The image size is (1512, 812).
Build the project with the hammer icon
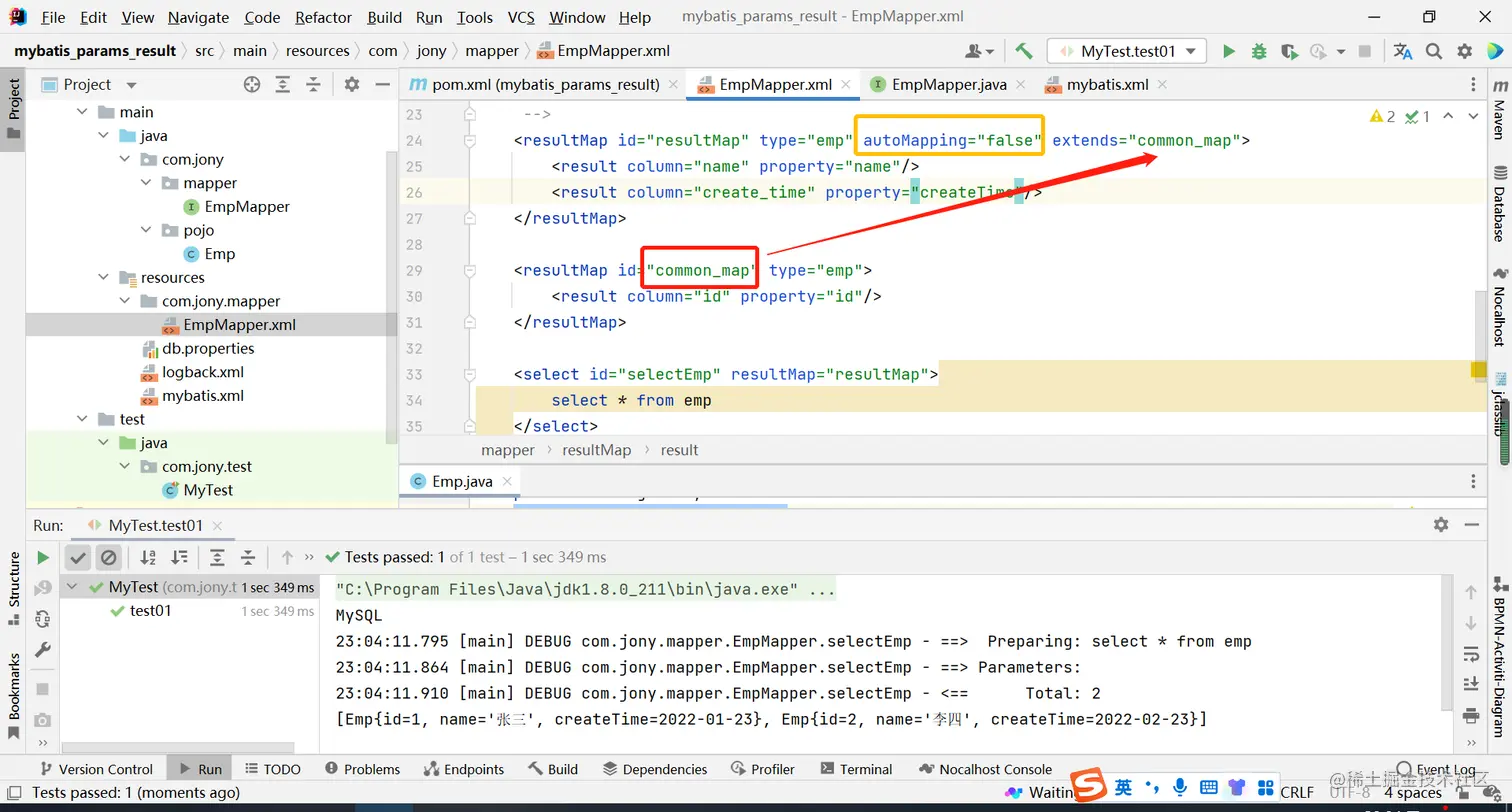pos(1023,51)
